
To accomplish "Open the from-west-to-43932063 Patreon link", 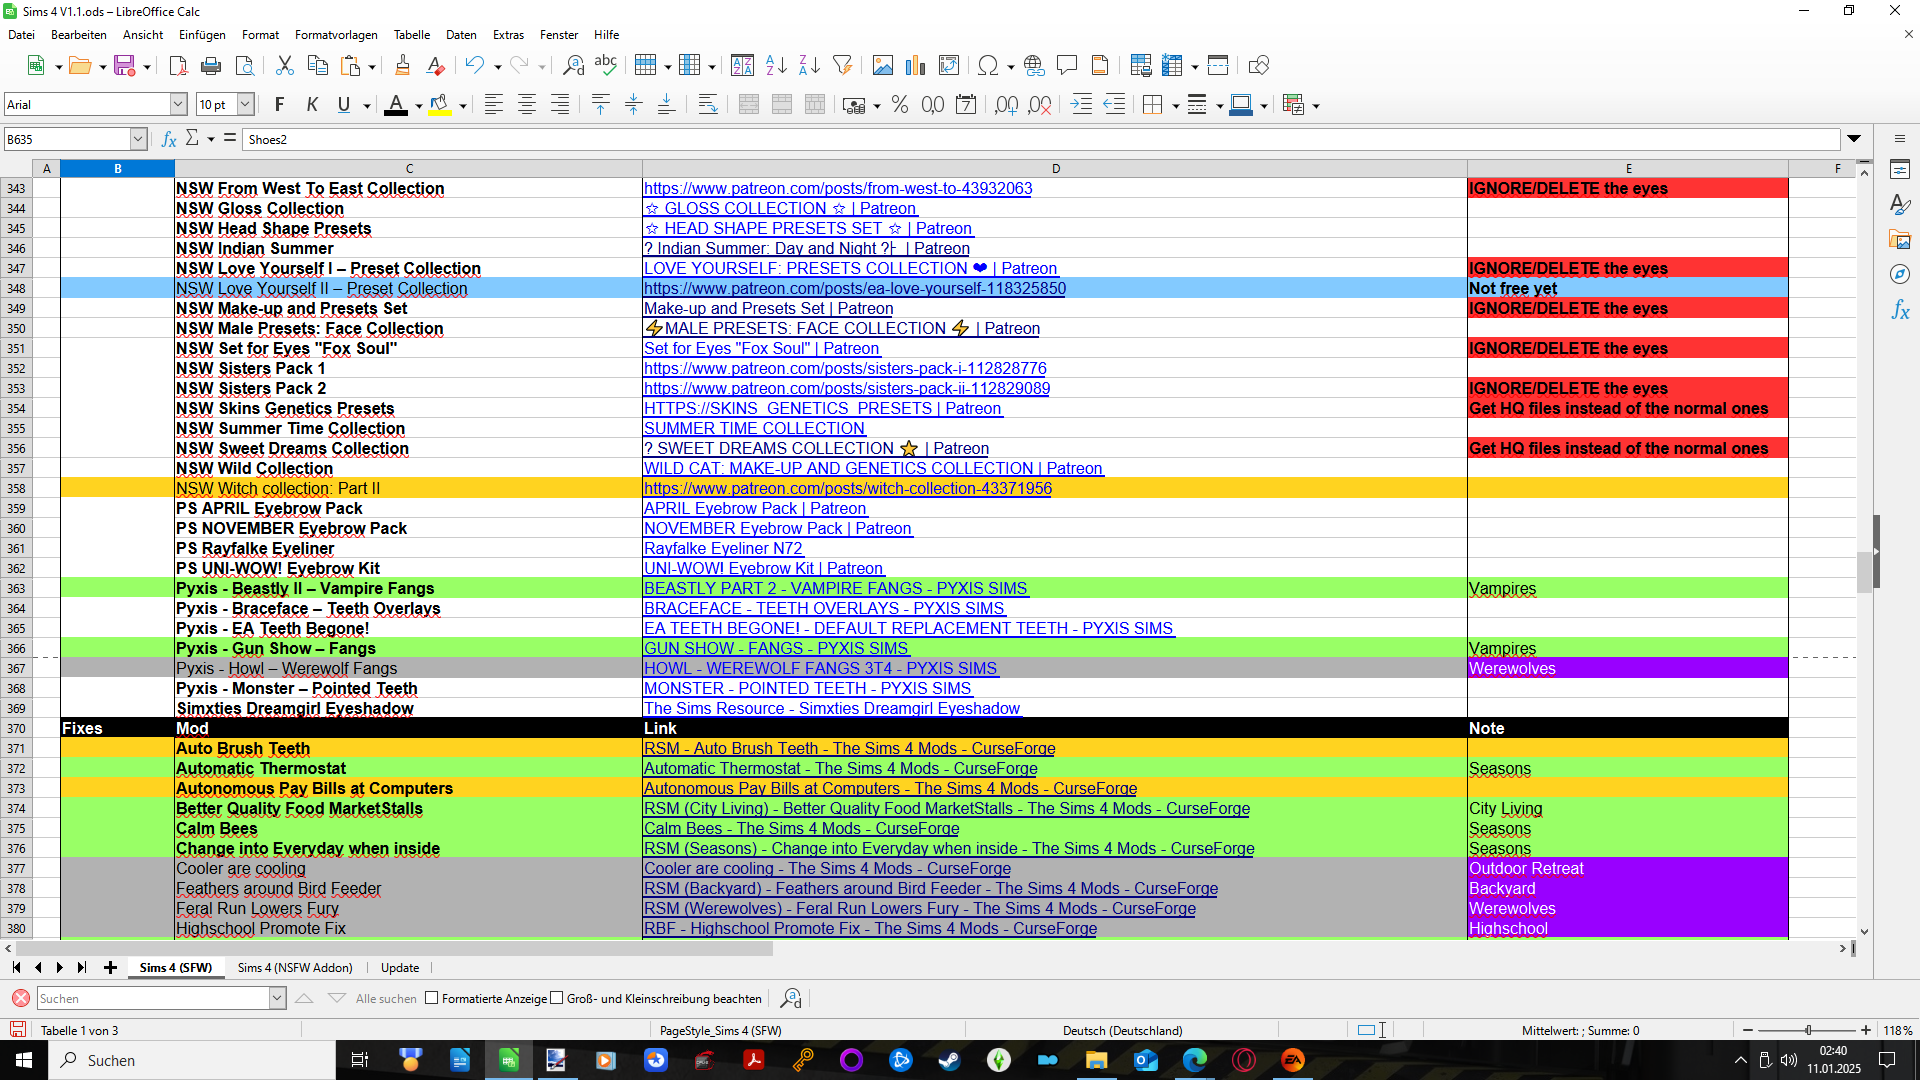I will click(838, 189).
